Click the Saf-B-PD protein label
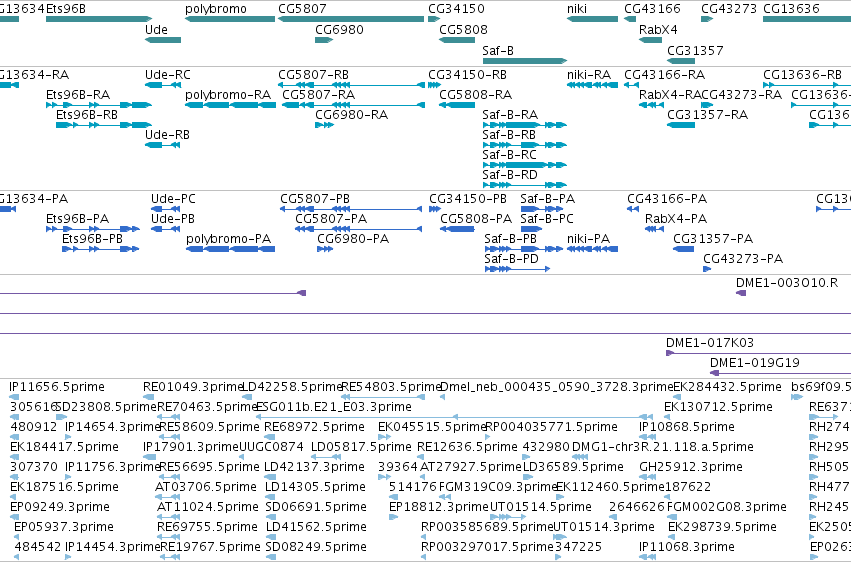Screen dimensions: 851x562 (x=511, y=259)
